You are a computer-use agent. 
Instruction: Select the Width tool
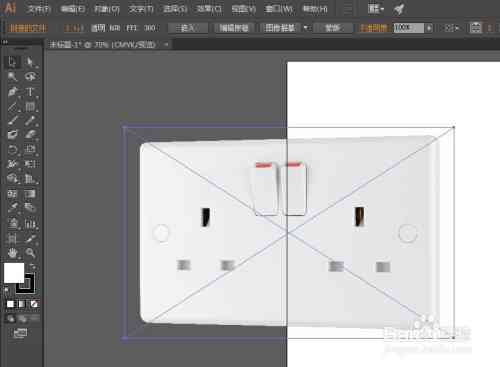12,164
